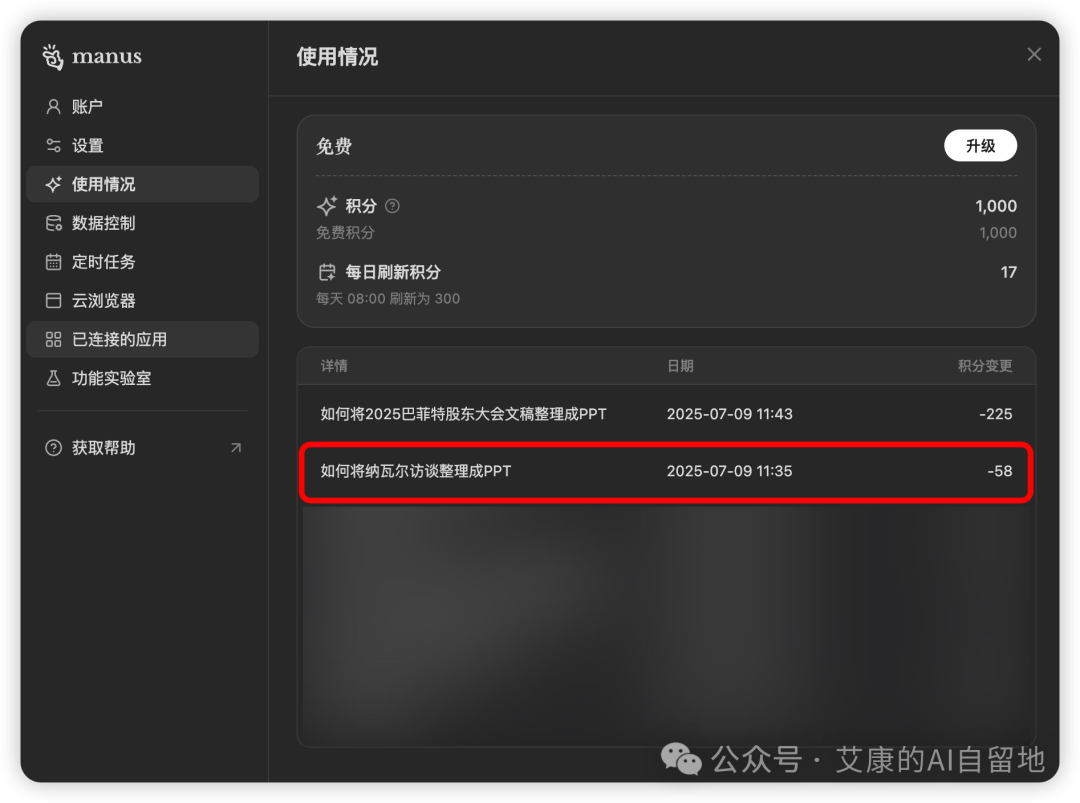Viewport: 1080px width, 803px height.
Task: Click the database icon next to 数据控制
Action: (x=53, y=223)
